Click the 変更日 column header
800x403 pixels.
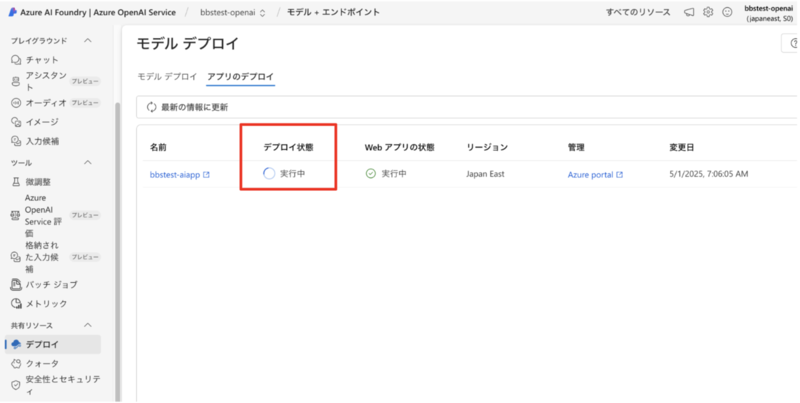coord(682,147)
